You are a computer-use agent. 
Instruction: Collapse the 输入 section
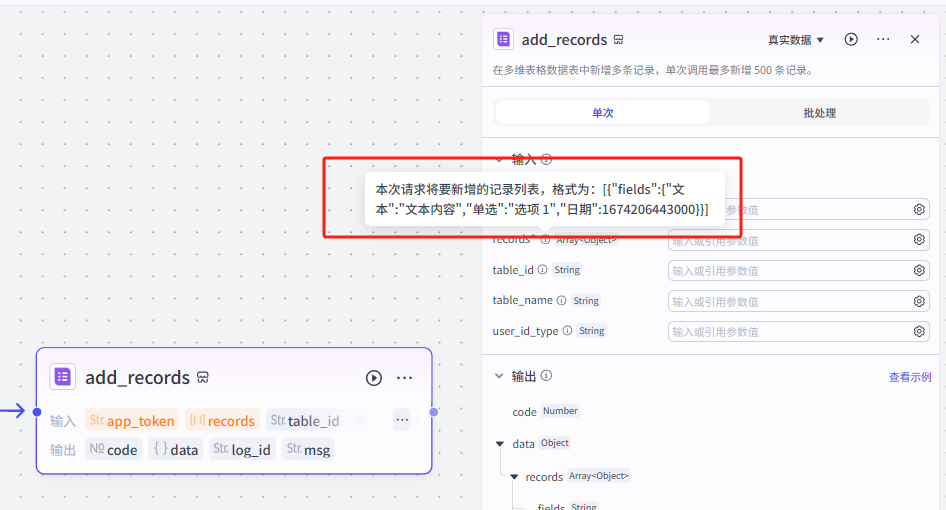(x=499, y=160)
